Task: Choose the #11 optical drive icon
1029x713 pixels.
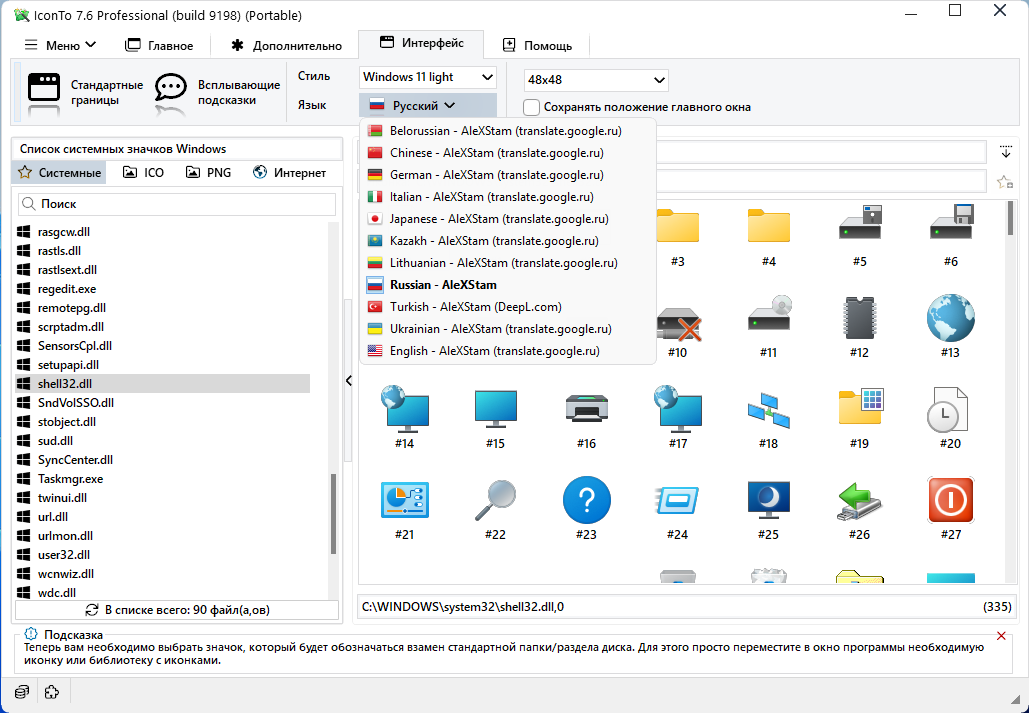Action: 769,314
